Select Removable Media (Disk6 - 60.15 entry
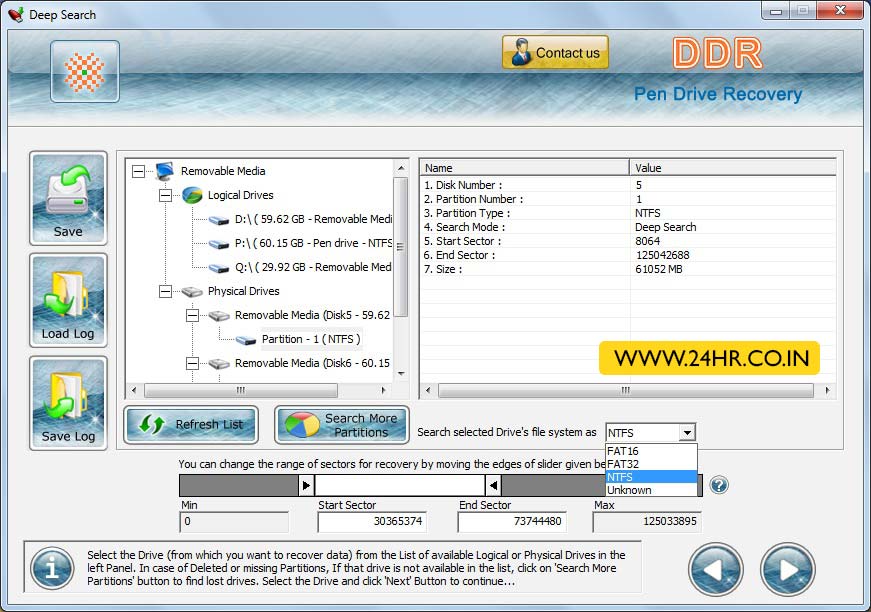Screen dimensions: 871x612 [x=312, y=363]
